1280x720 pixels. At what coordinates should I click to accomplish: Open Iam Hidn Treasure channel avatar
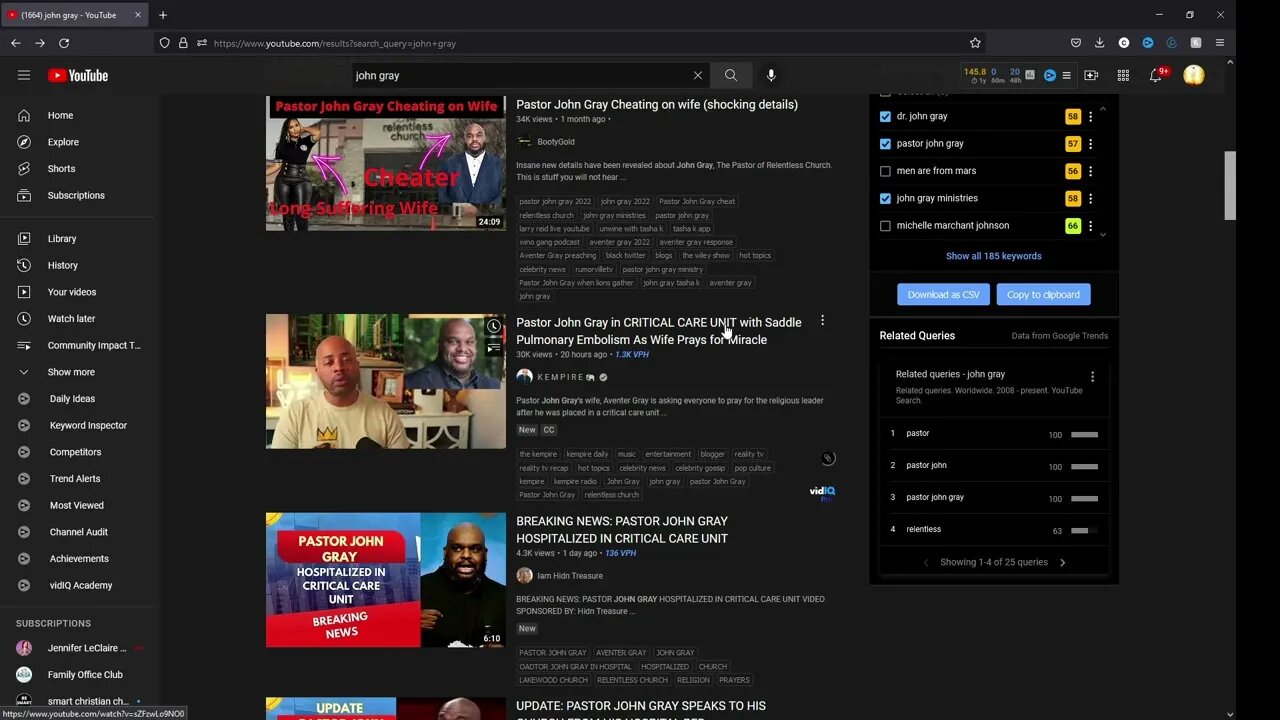coord(524,575)
